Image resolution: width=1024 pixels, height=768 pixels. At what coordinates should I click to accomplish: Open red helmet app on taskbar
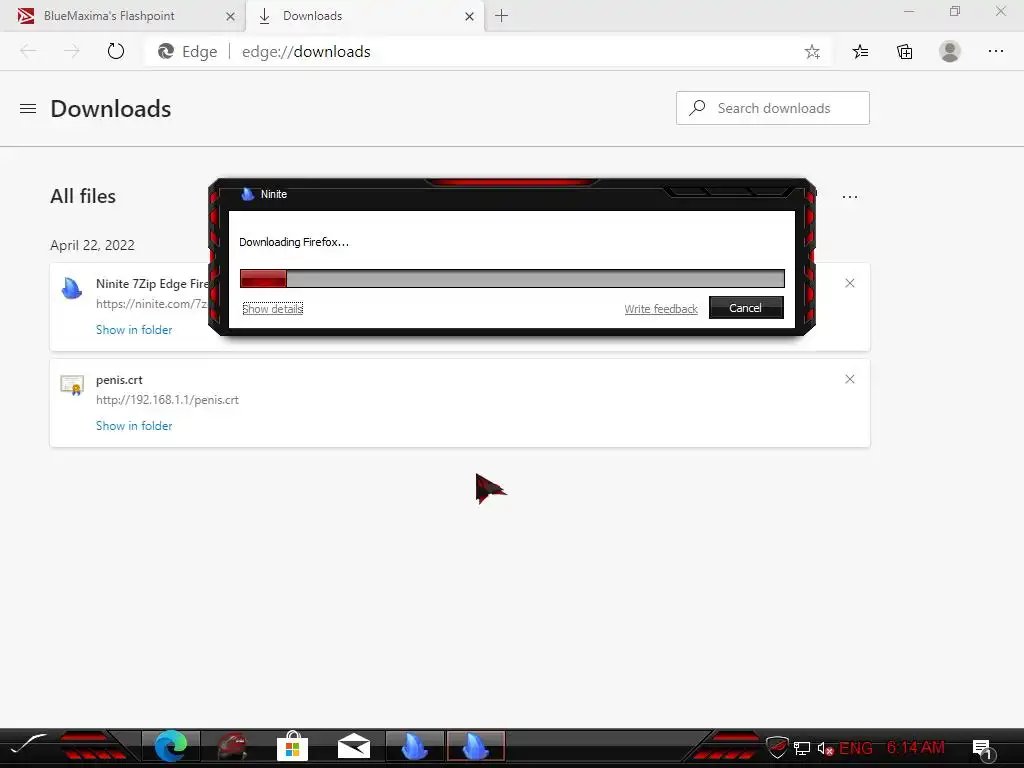click(232, 746)
